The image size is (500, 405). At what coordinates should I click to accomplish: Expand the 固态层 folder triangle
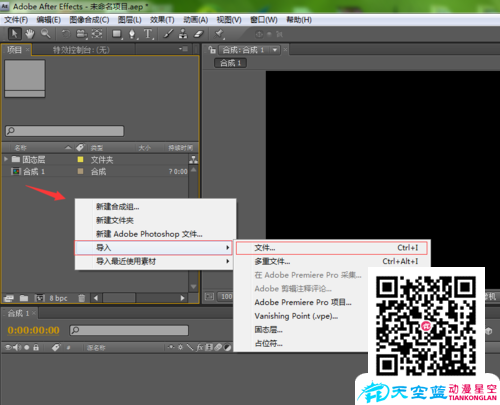(x=6, y=159)
